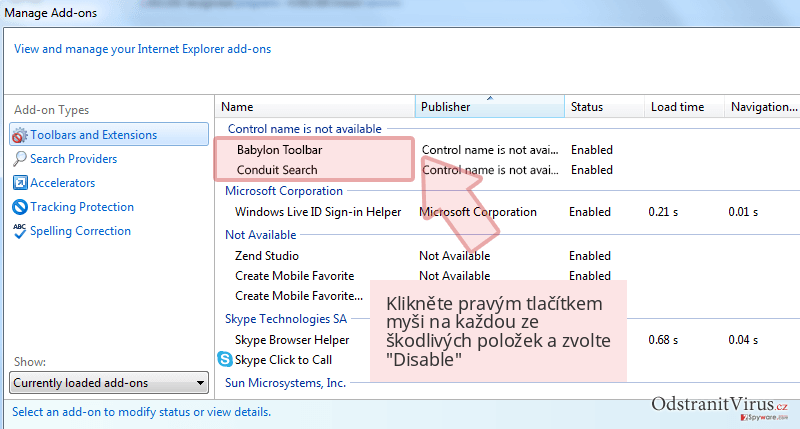Click the Search Providers magnifier icon
This screenshot has height=429, width=800.
coord(19,159)
